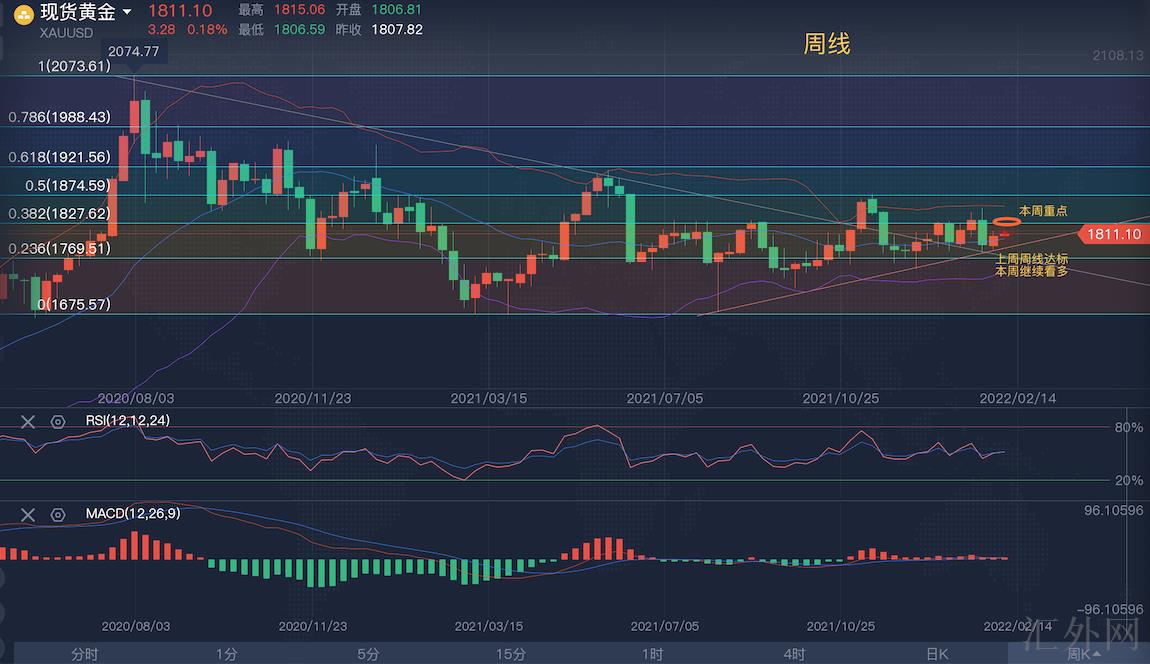Viewport: 1150px width, 664px height.
Task: Switch to the 1时 timeframe
Action: point(652,654)
